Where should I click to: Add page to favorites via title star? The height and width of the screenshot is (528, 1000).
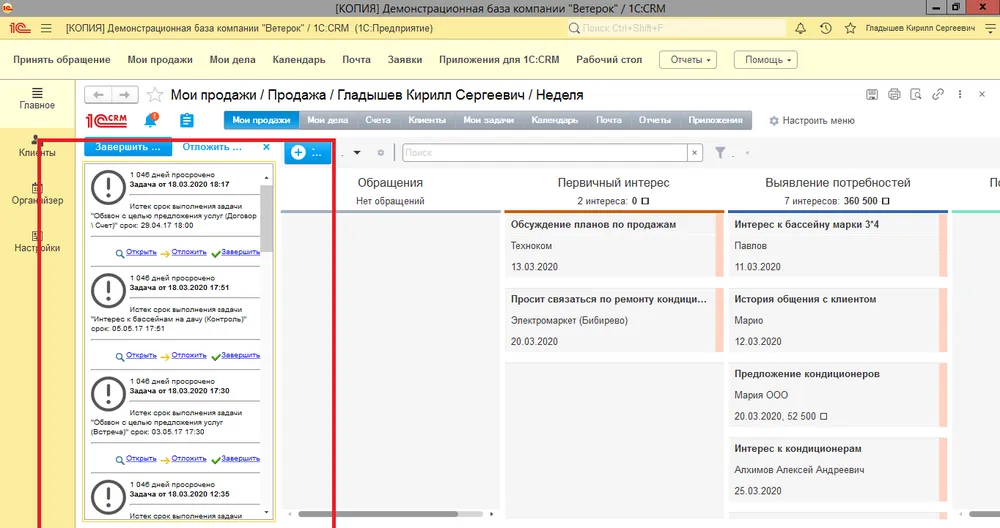(154, 95)
